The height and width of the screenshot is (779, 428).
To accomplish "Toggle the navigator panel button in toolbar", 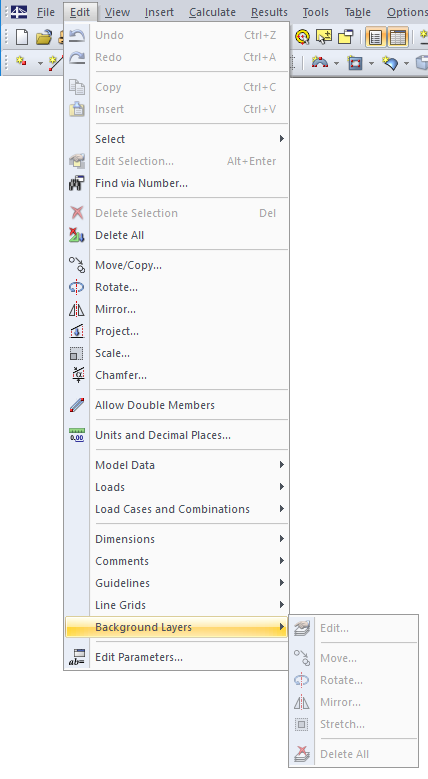I will click(x=375, y=37).
